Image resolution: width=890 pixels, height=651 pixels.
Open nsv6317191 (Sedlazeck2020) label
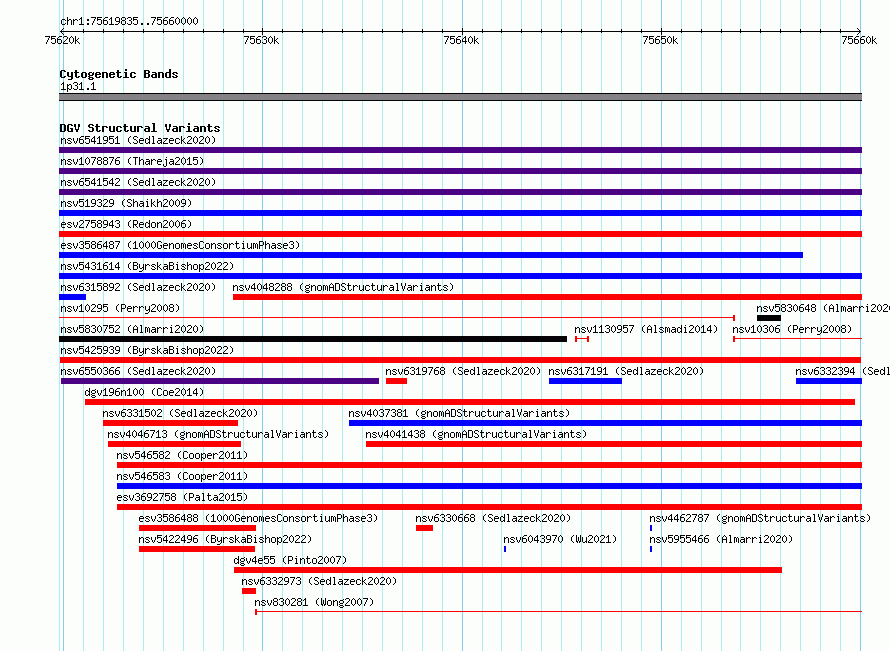pyautogui.click(x=626, y=371)
